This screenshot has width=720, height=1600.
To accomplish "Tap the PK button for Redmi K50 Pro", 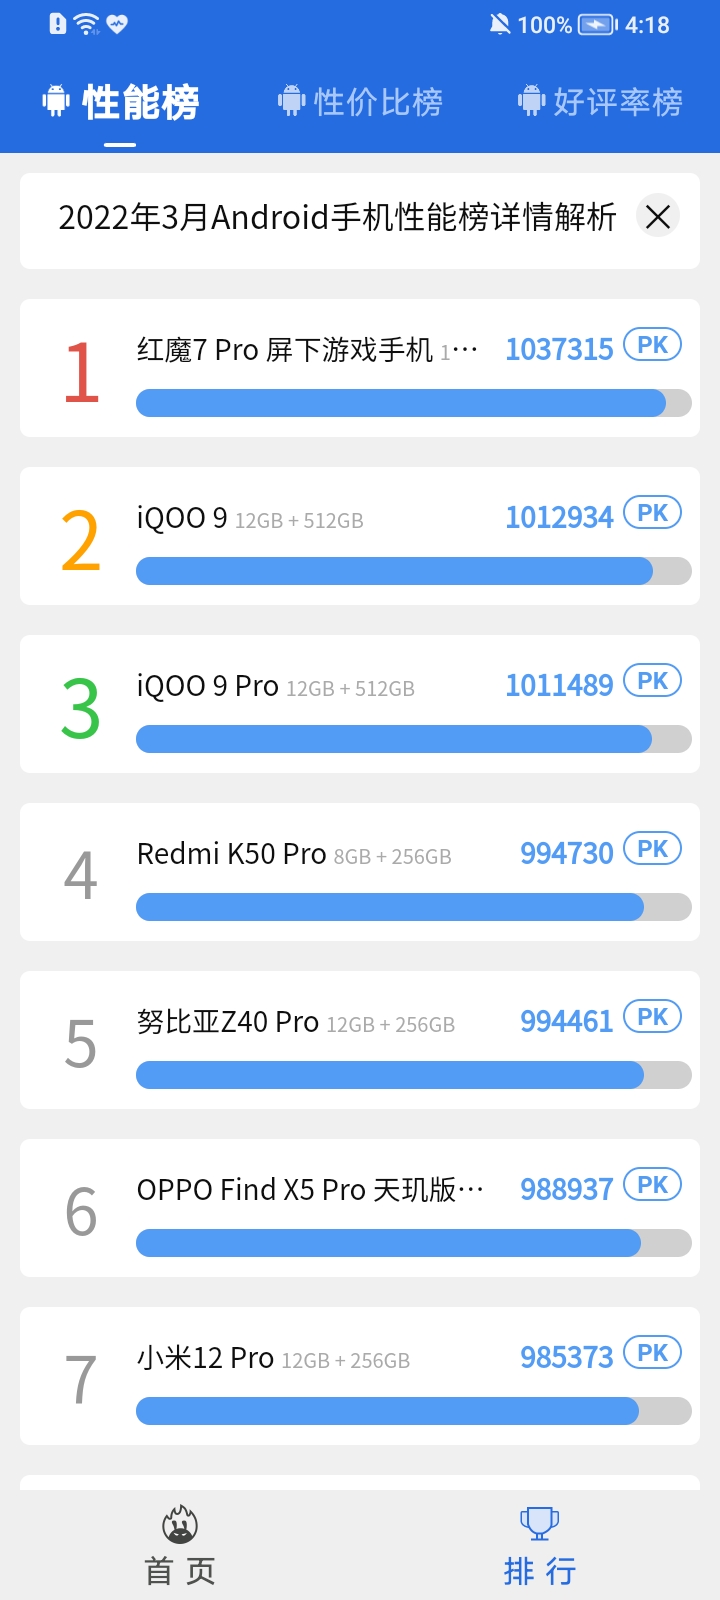I will point(653,848).
